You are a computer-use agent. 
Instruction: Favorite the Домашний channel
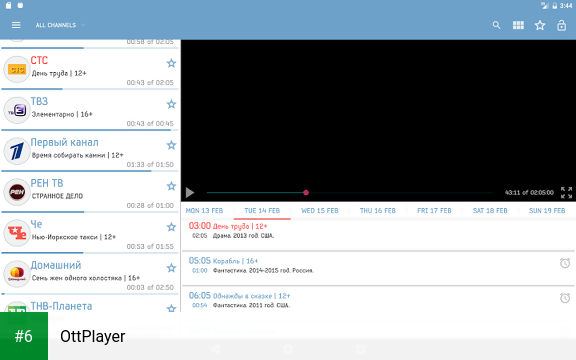(171, 268)
